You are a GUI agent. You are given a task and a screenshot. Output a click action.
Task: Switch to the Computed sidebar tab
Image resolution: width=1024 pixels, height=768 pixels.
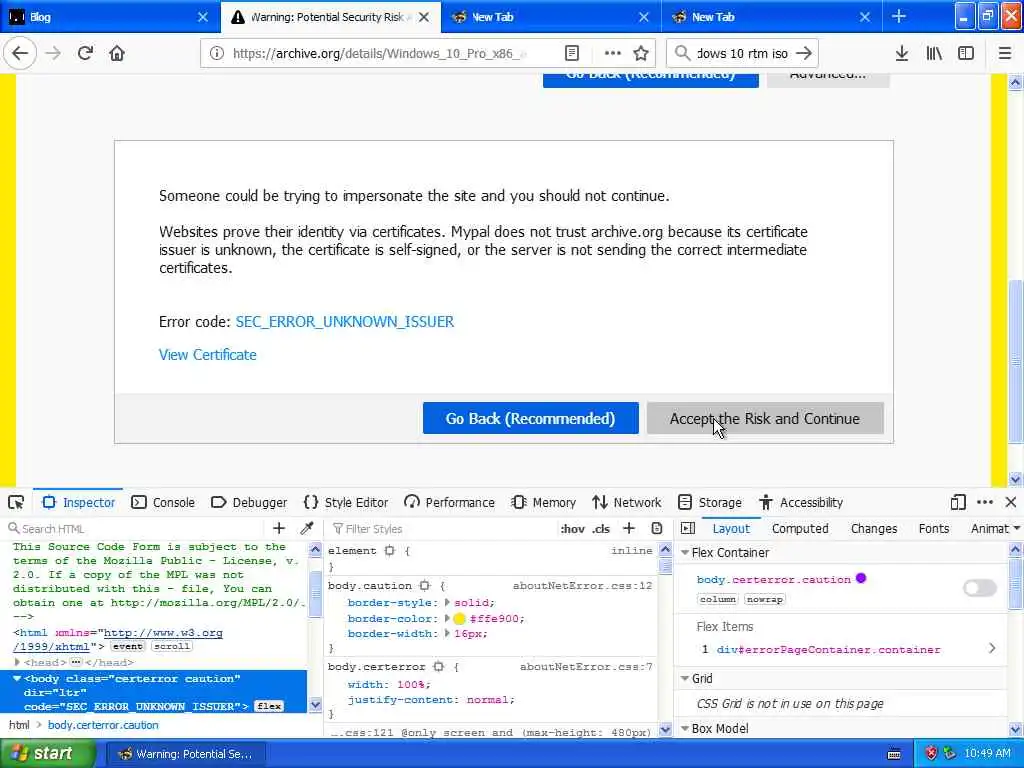coord(800,528)
